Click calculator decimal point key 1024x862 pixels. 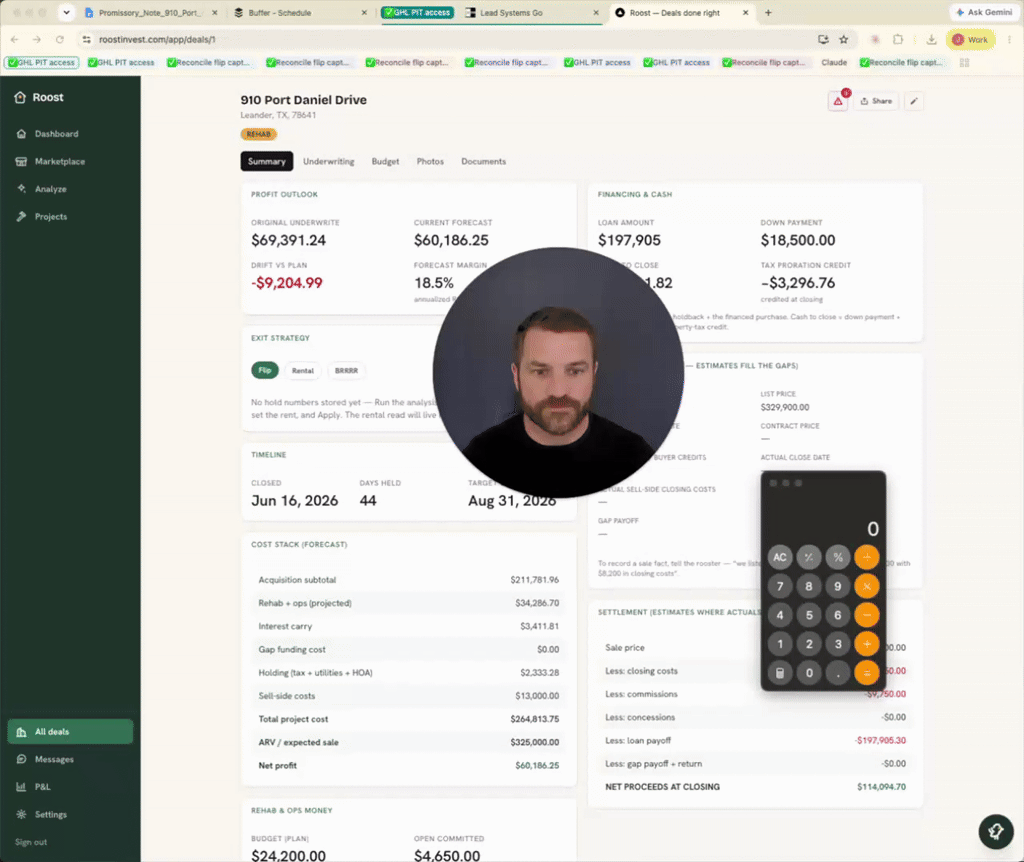click(838, 673)
